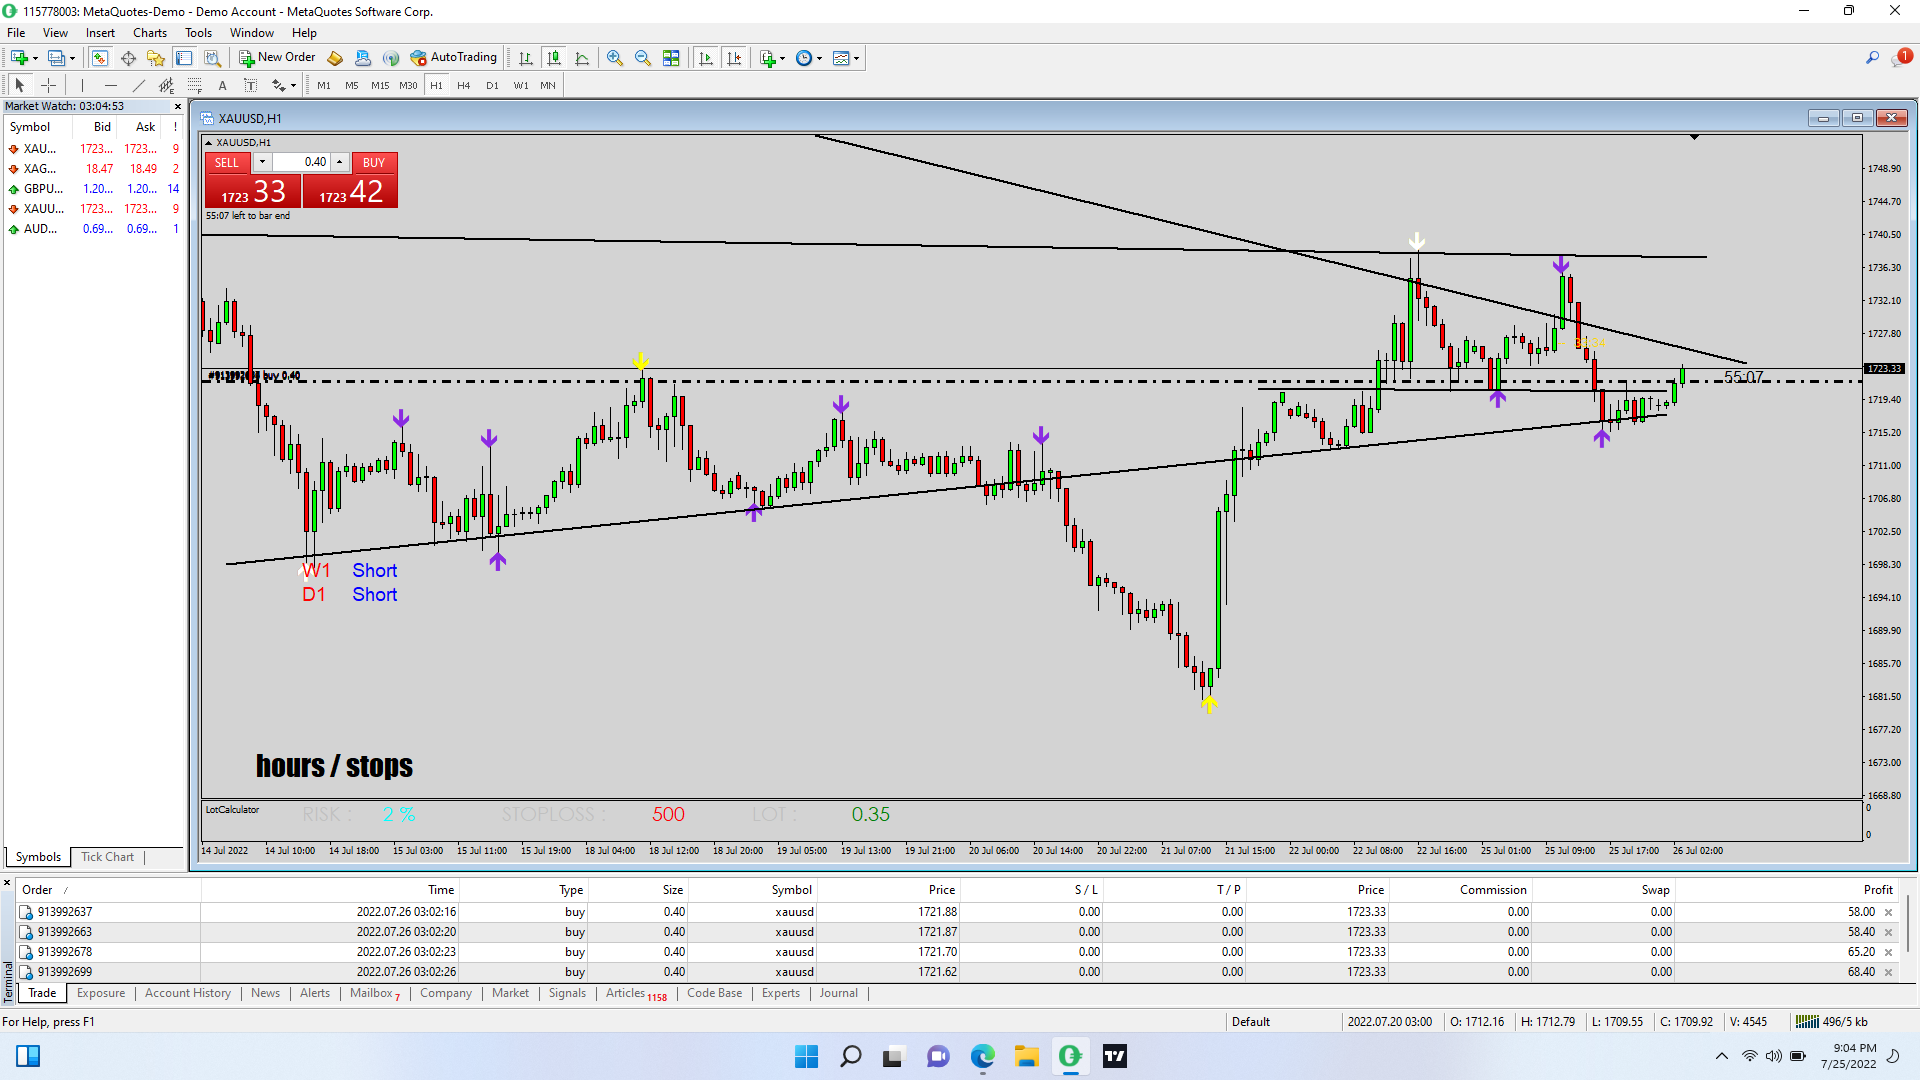1920x1080 pixels.
Task: Select the trendline drawing tool
Action: [139, 85]
